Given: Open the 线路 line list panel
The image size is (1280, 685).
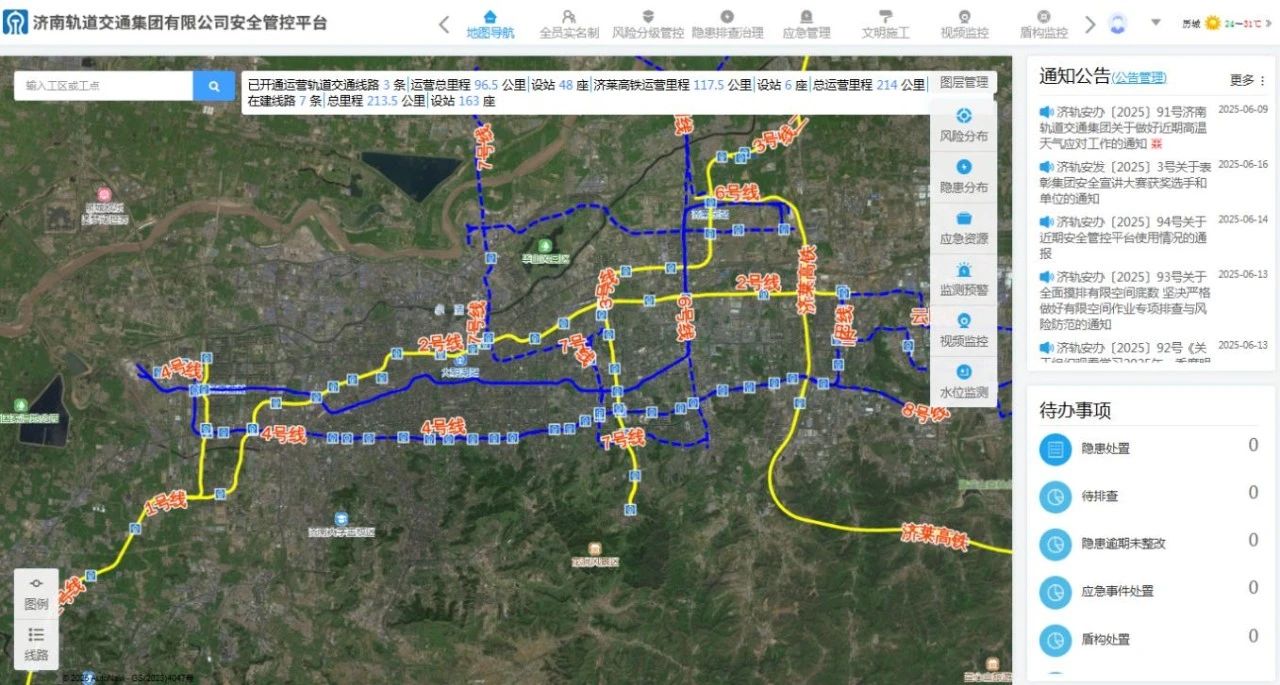Looking at the screenshot, I should (x=36, y=645).
